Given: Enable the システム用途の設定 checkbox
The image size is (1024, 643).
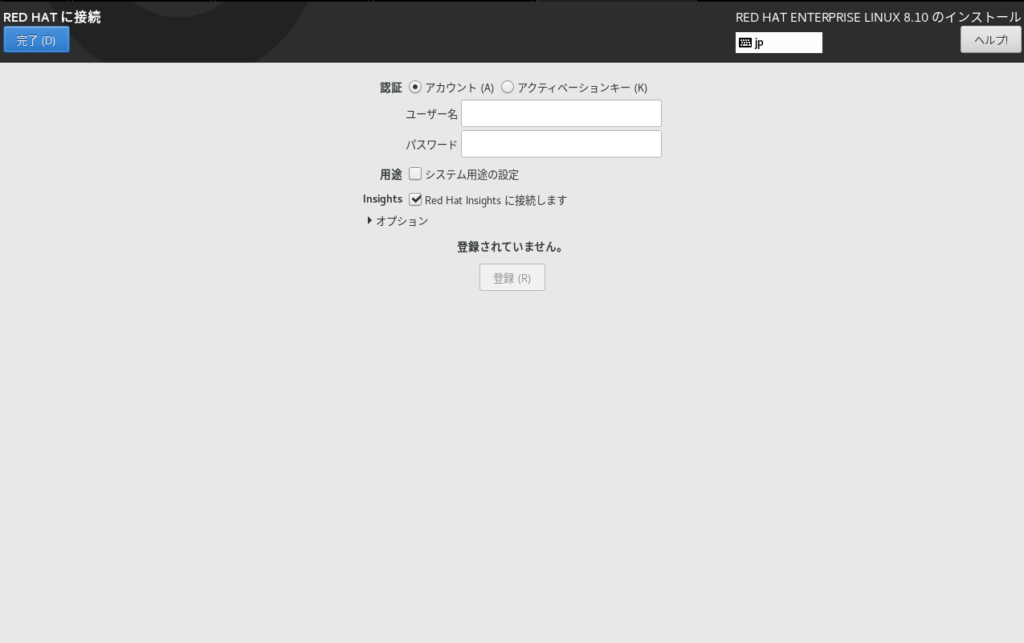Looking at the screenshot, I should coord(416,174).
